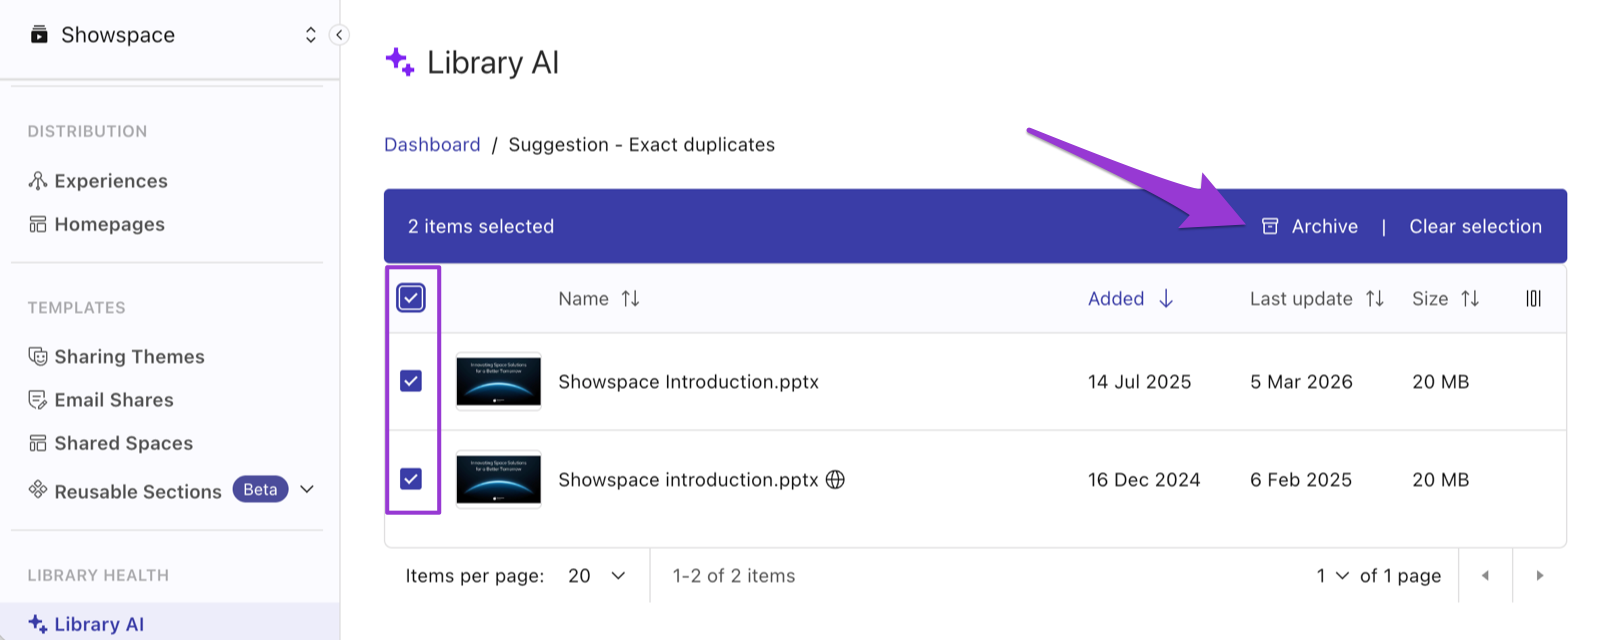The width and height of the screenshot is (1600, 640).
Task: Go to the next page arrow
Action: 1540,575
